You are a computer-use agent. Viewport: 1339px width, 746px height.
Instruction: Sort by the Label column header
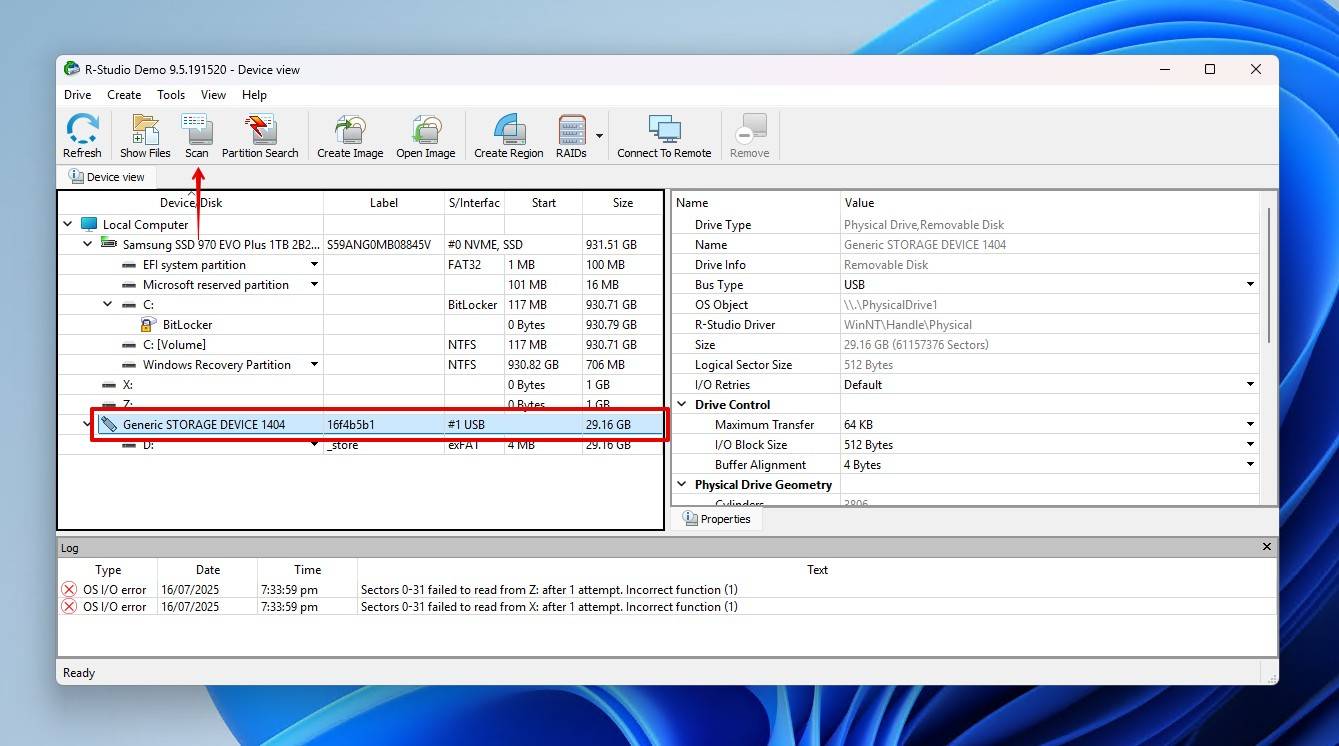(384, 202)
